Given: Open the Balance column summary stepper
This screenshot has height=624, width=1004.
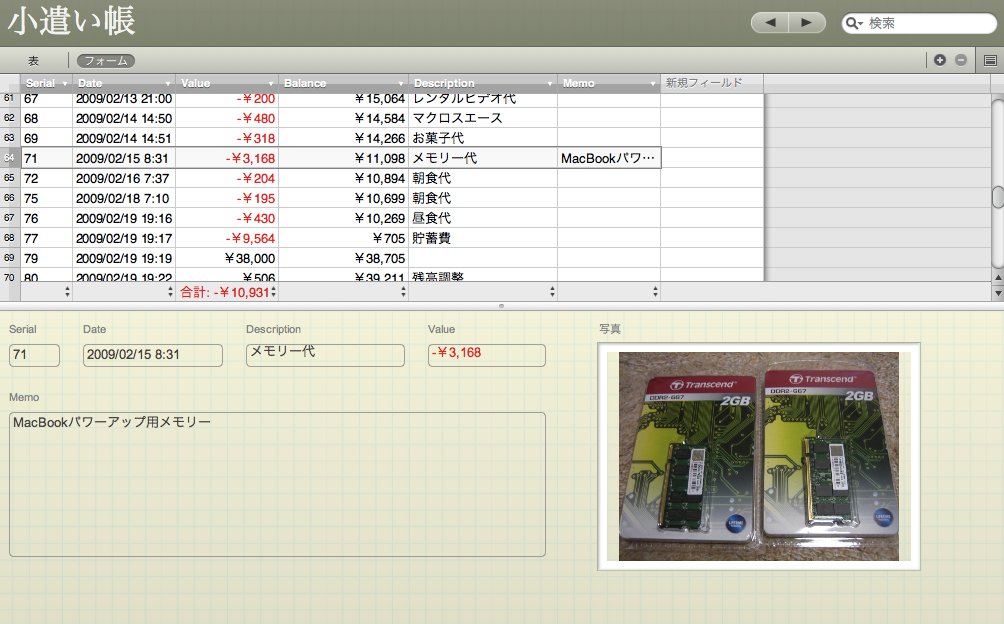Looking at the screenshot, I should click(403, 292).
